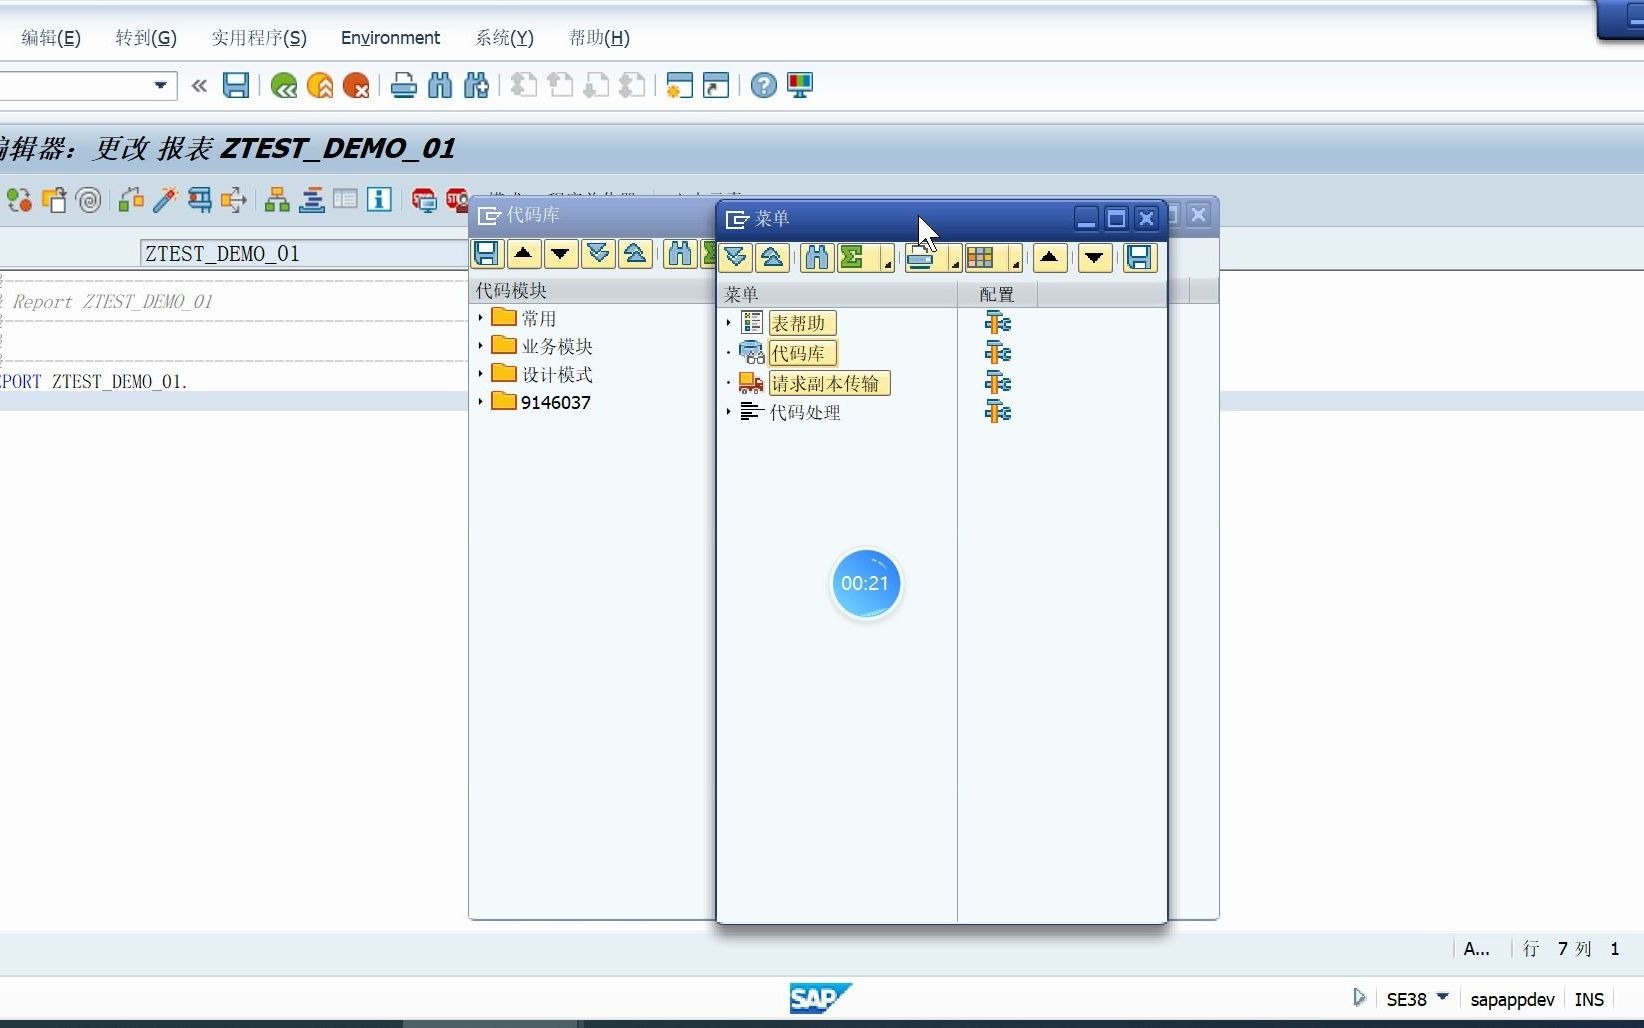Click the up arrow in 代码库 window toolbar
Viewport: 1644px width, 1028px height.
(x=523, y=254)
